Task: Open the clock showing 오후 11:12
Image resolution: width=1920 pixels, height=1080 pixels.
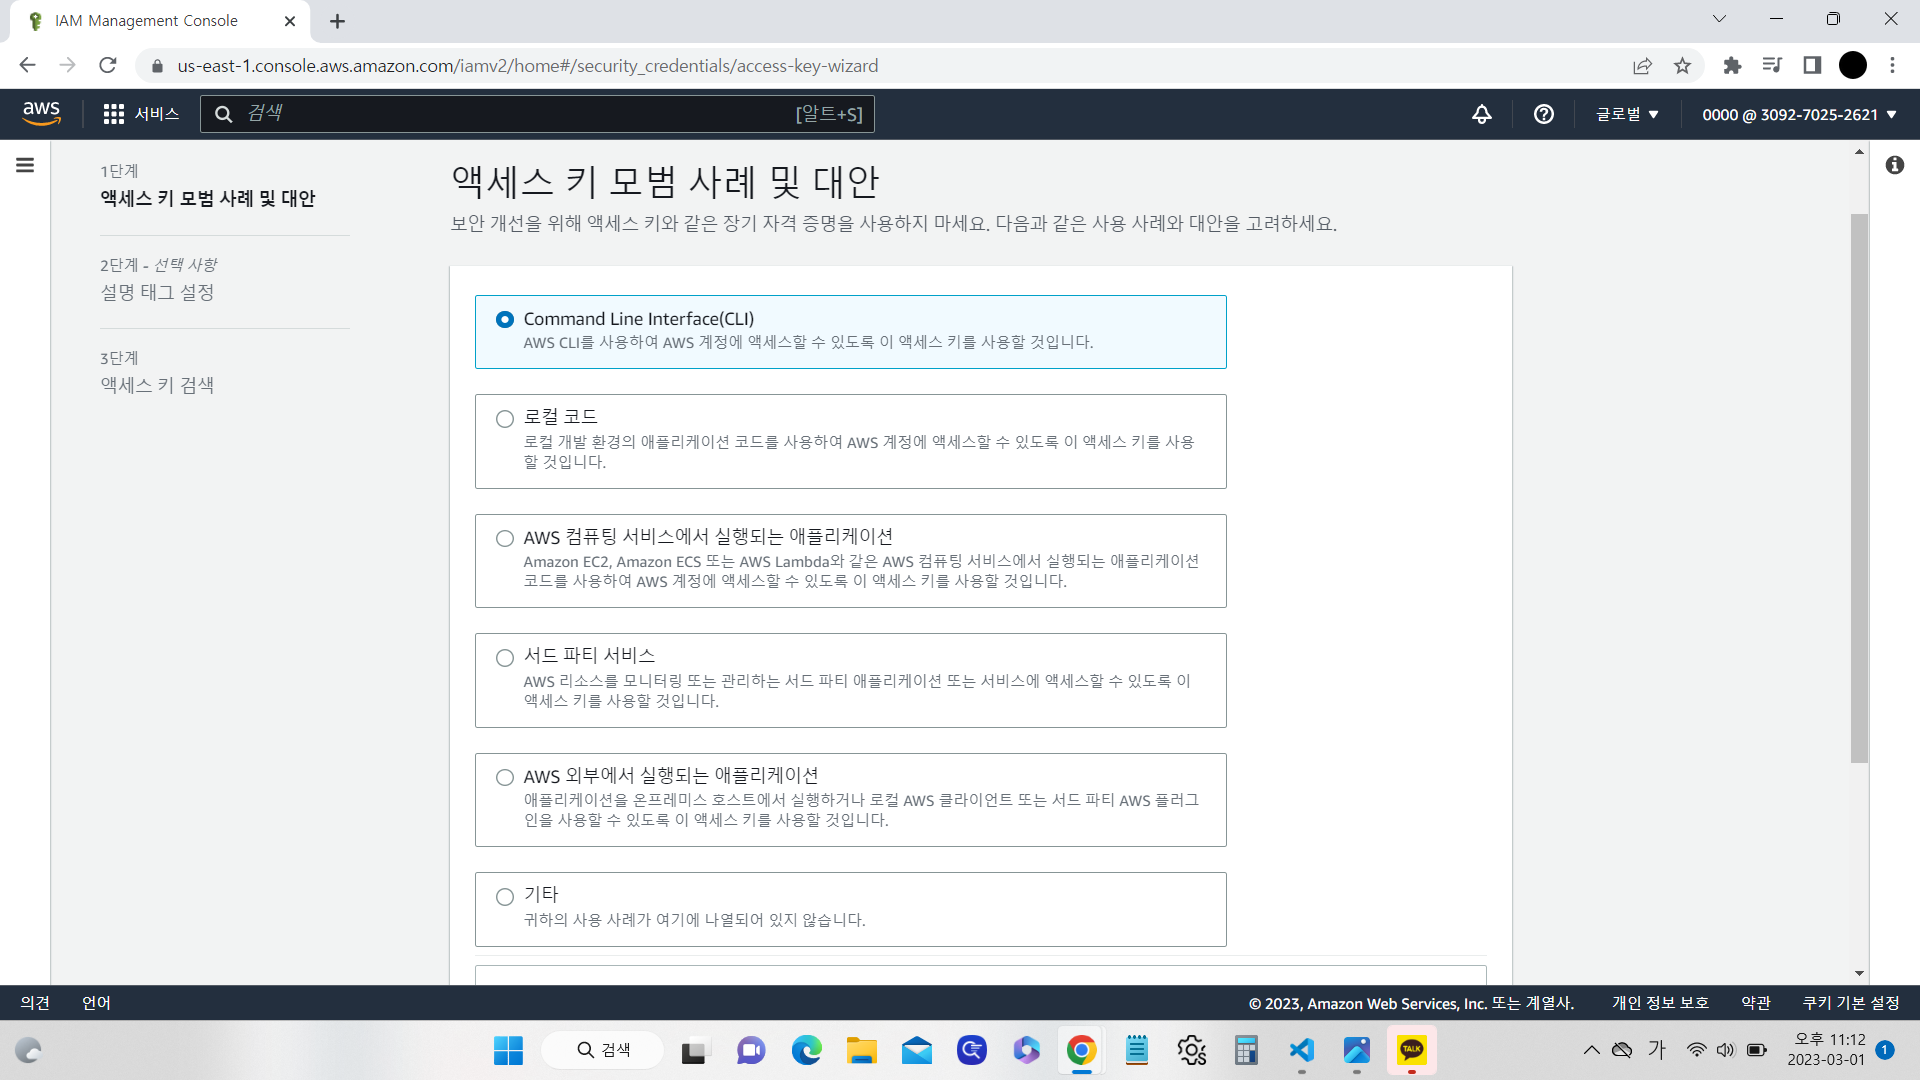Action: click(x=1826, y=1050)
